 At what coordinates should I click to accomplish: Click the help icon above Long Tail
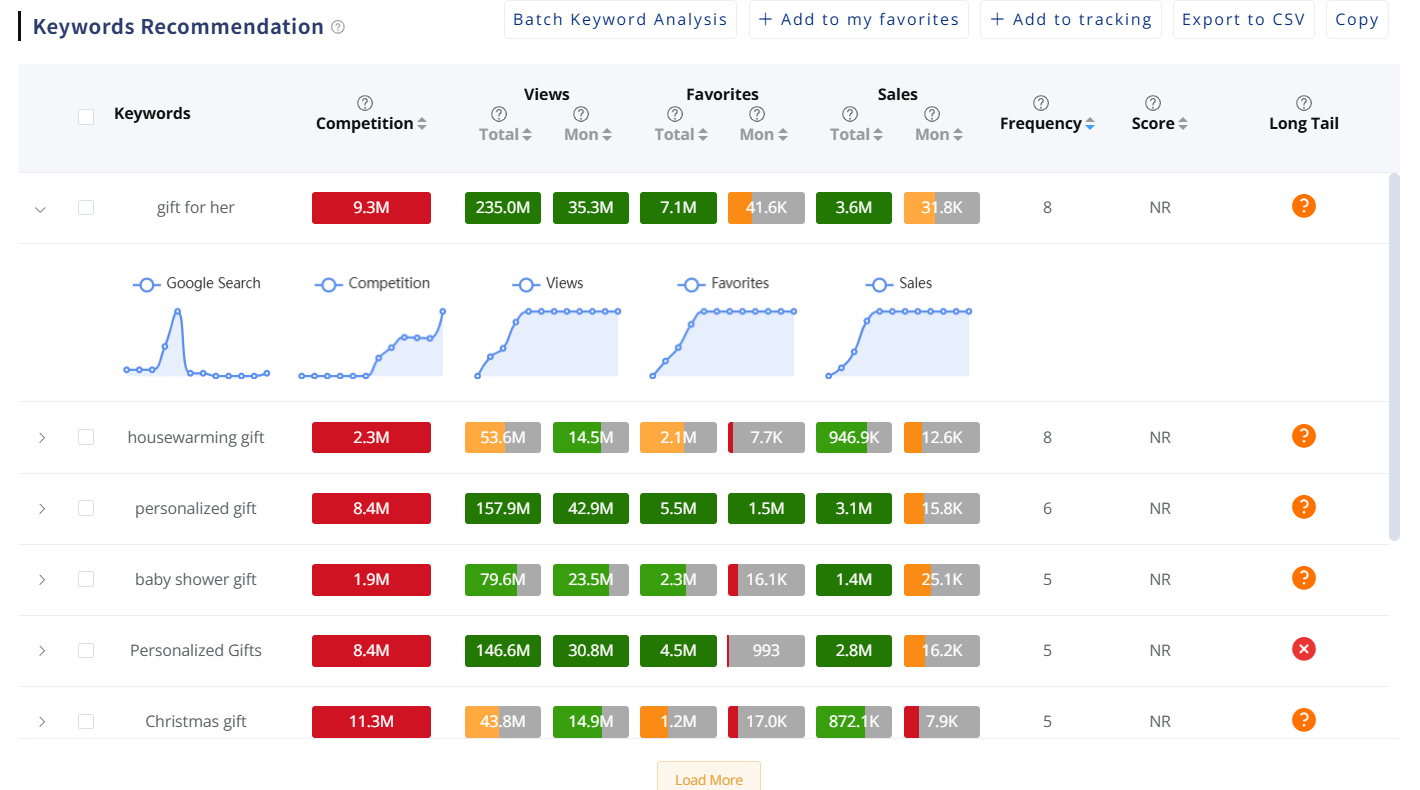[x=1304, y=103]
